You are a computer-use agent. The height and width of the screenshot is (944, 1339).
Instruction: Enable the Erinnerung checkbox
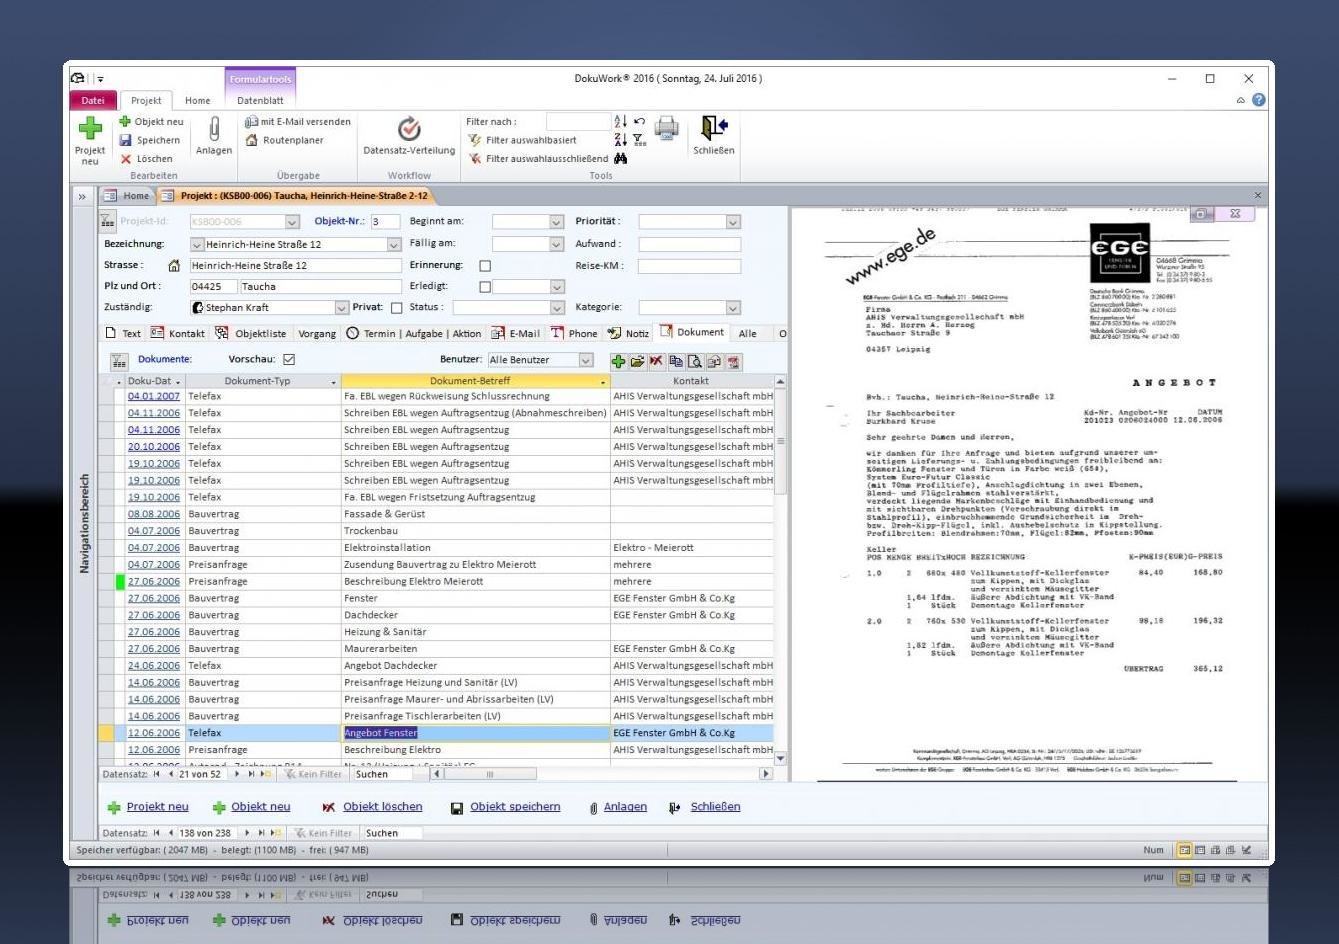[485, 266]
